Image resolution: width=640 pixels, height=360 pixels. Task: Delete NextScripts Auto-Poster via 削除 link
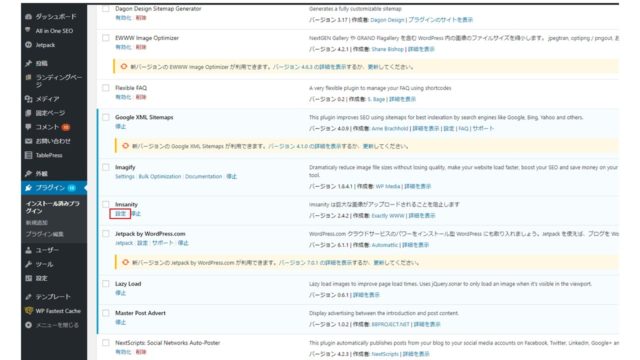coord(141,352)
